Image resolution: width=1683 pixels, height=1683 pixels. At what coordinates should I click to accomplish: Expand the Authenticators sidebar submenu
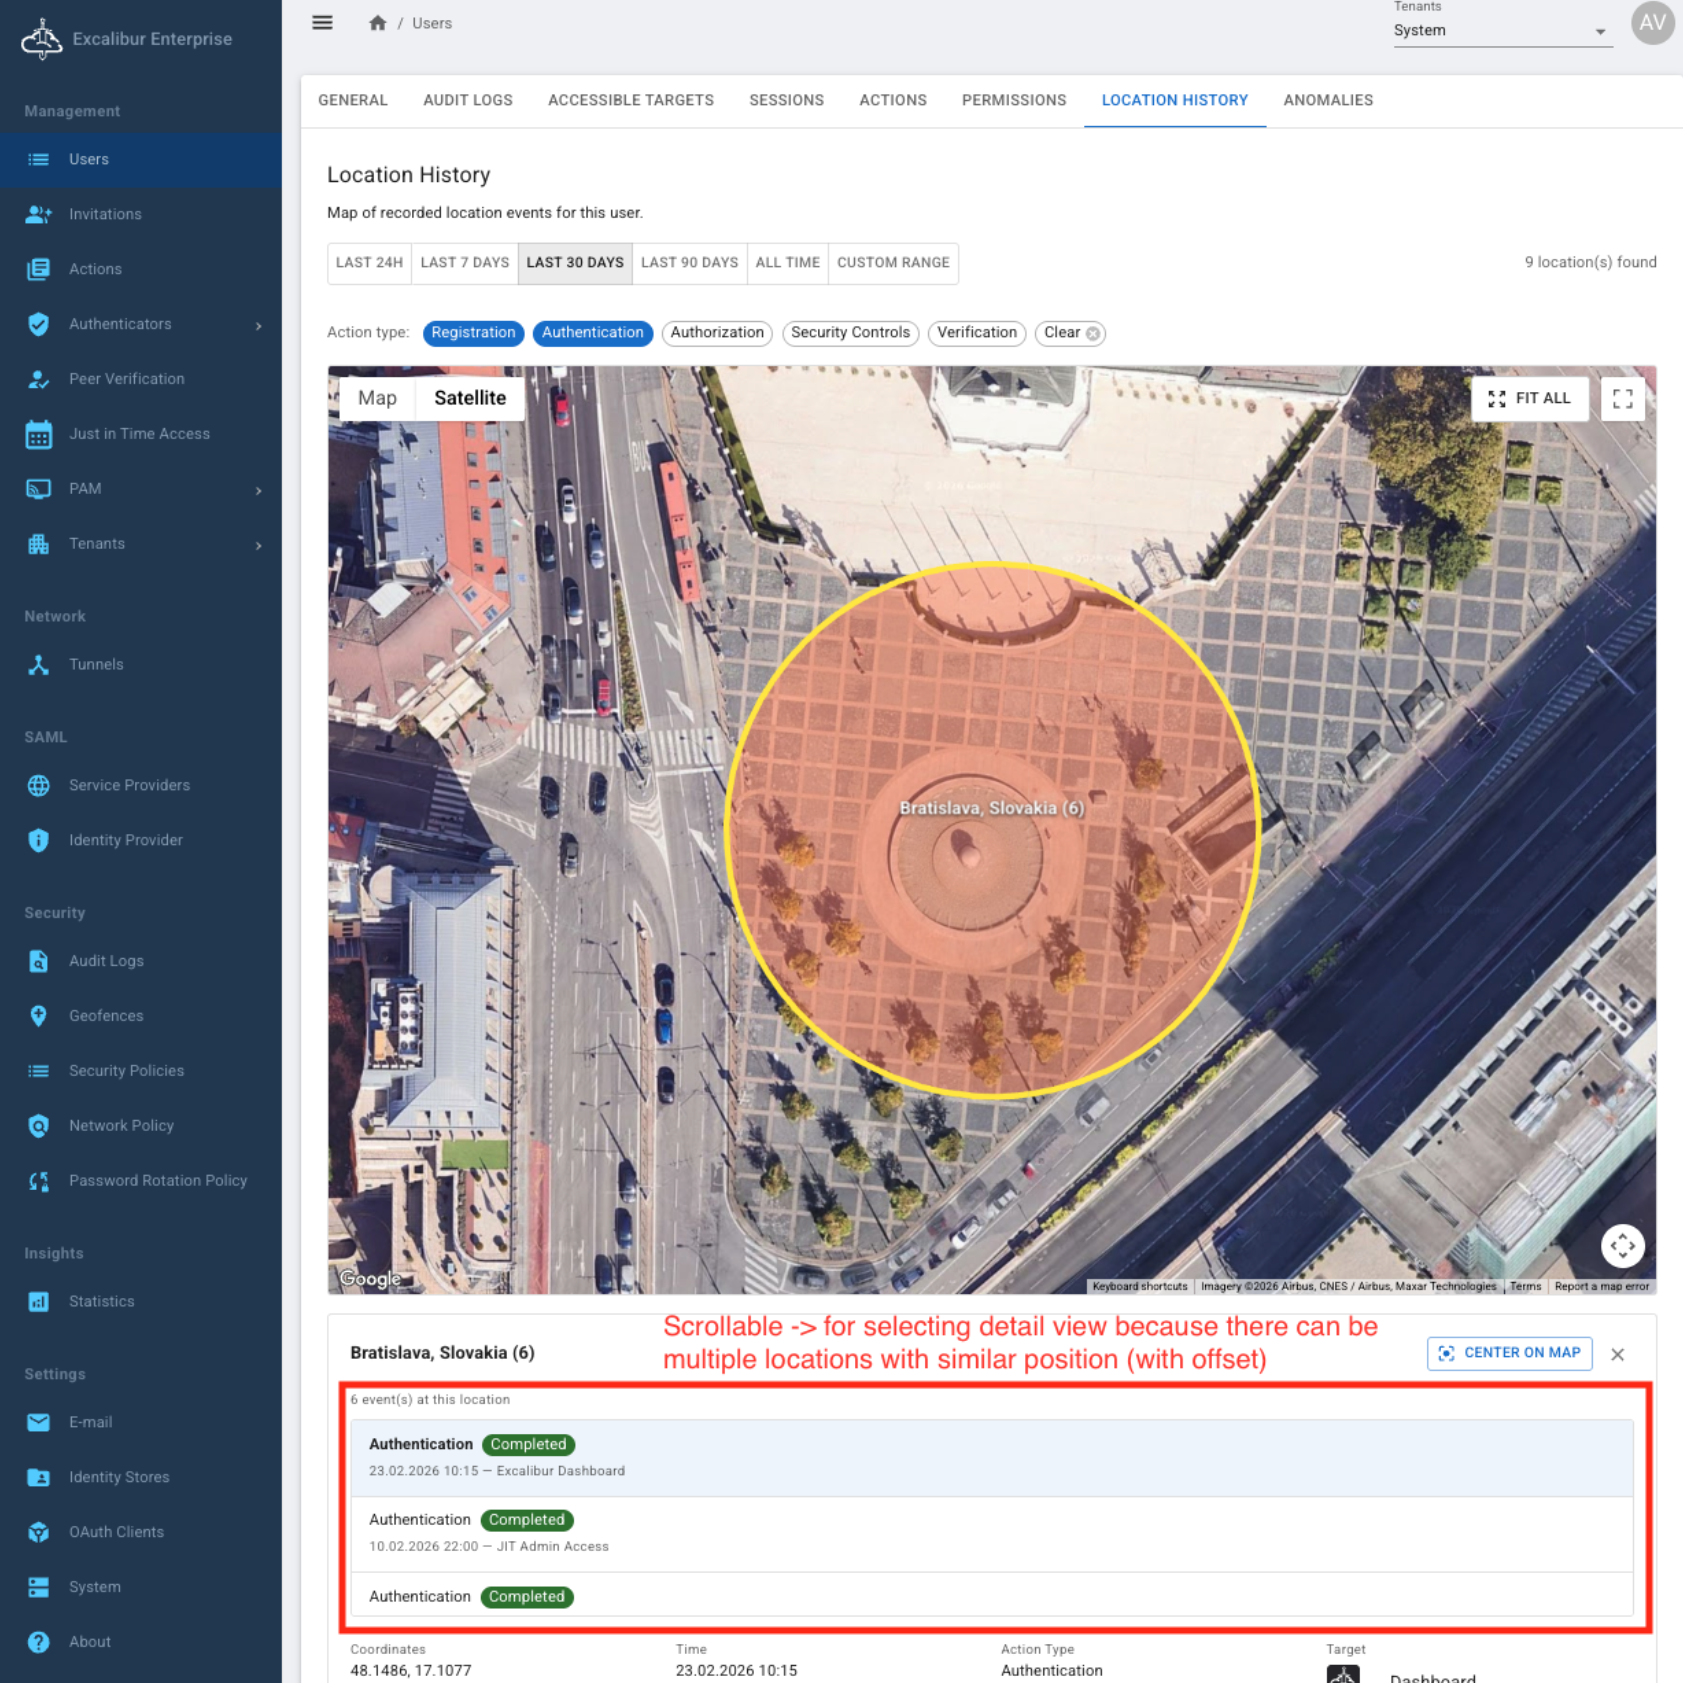258,325
